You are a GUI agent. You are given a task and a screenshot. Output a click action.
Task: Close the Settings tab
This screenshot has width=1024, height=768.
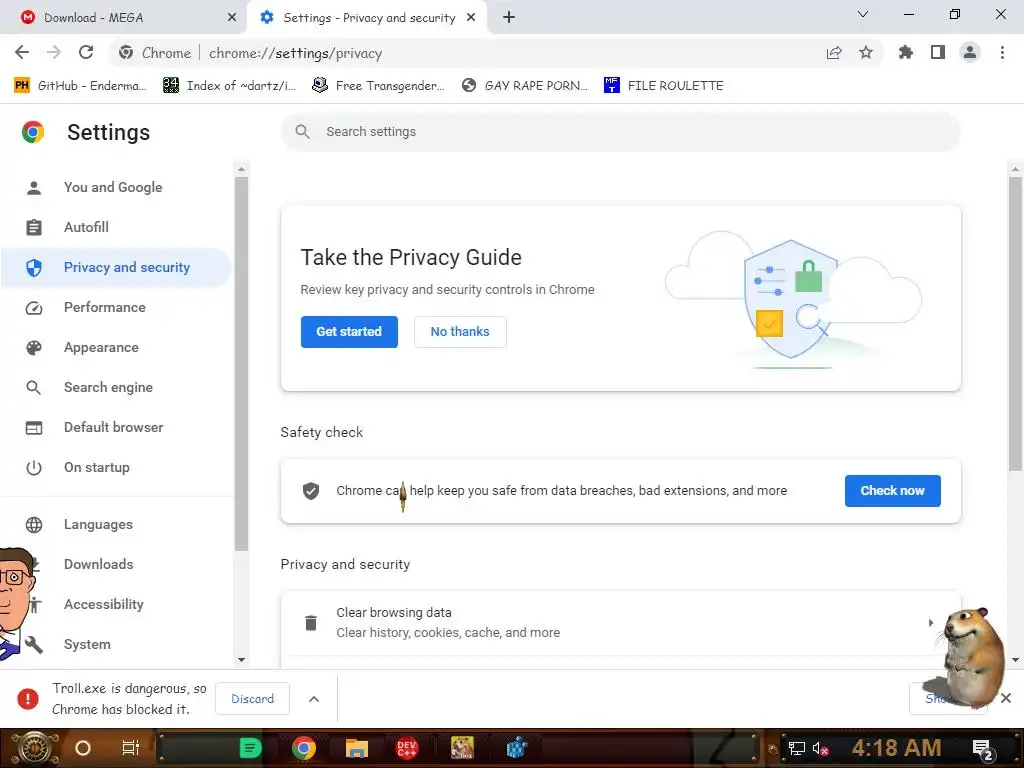click(471, 18)
